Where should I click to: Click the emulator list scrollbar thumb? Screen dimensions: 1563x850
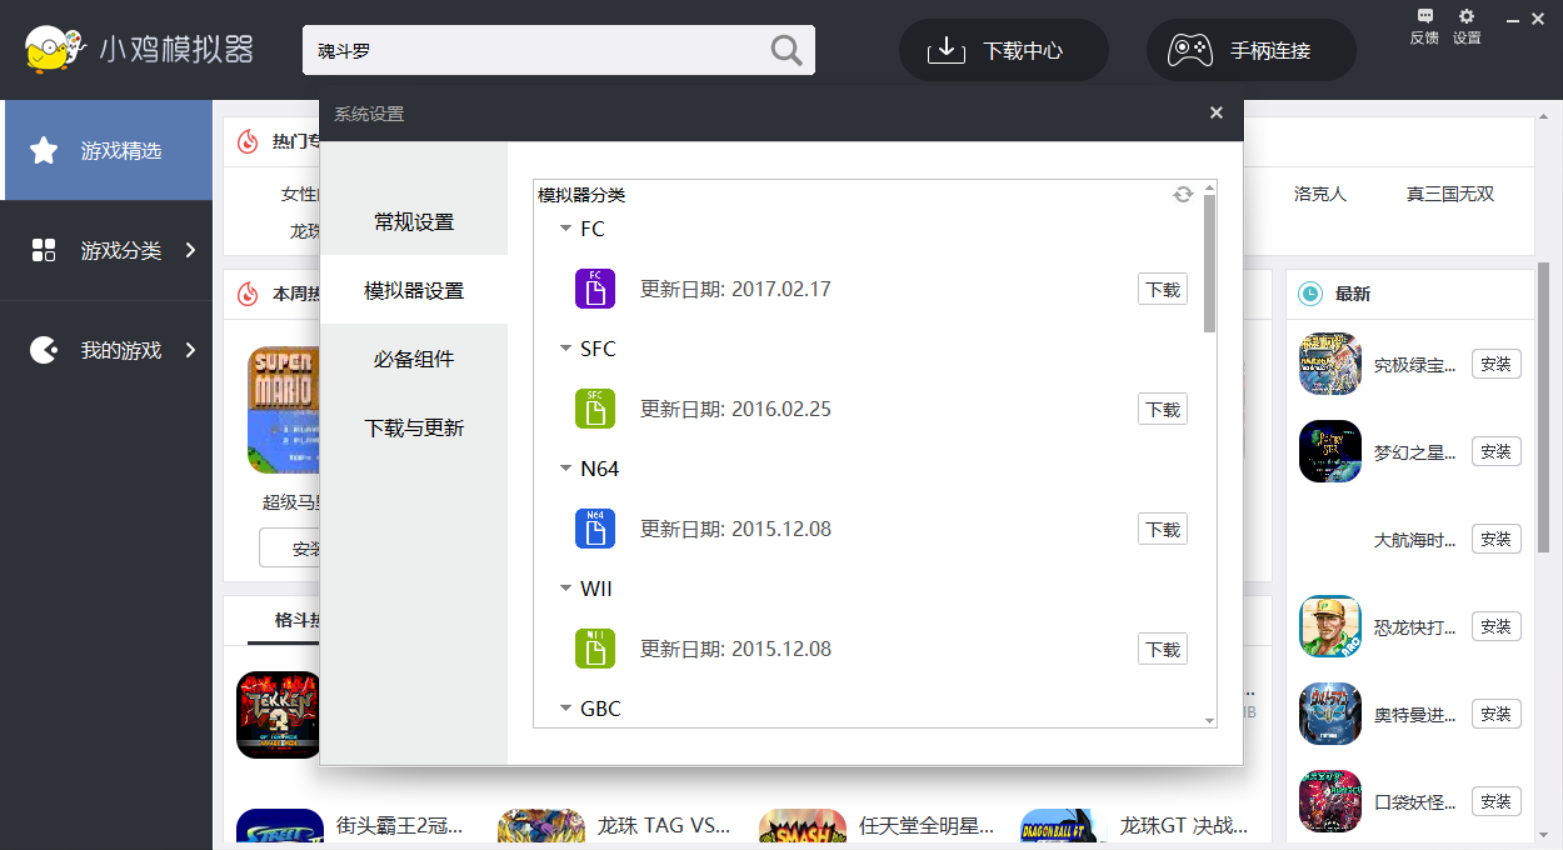pyautogui.click(x=1209, y=263)
